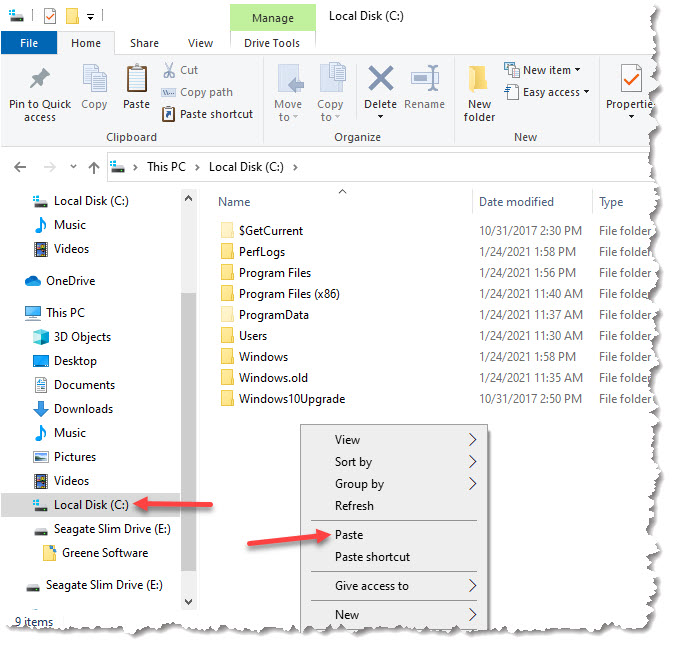Image resolution: width=674 pixels, height=649 pixels.
Task: Click the Properties checkmark icon
Action: click(x=631, y=80)
